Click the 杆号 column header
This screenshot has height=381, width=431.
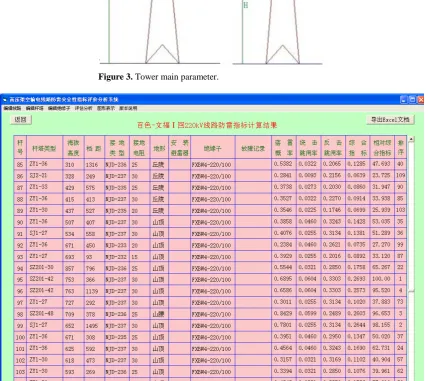pyautogui.click(x=20, y=147)
